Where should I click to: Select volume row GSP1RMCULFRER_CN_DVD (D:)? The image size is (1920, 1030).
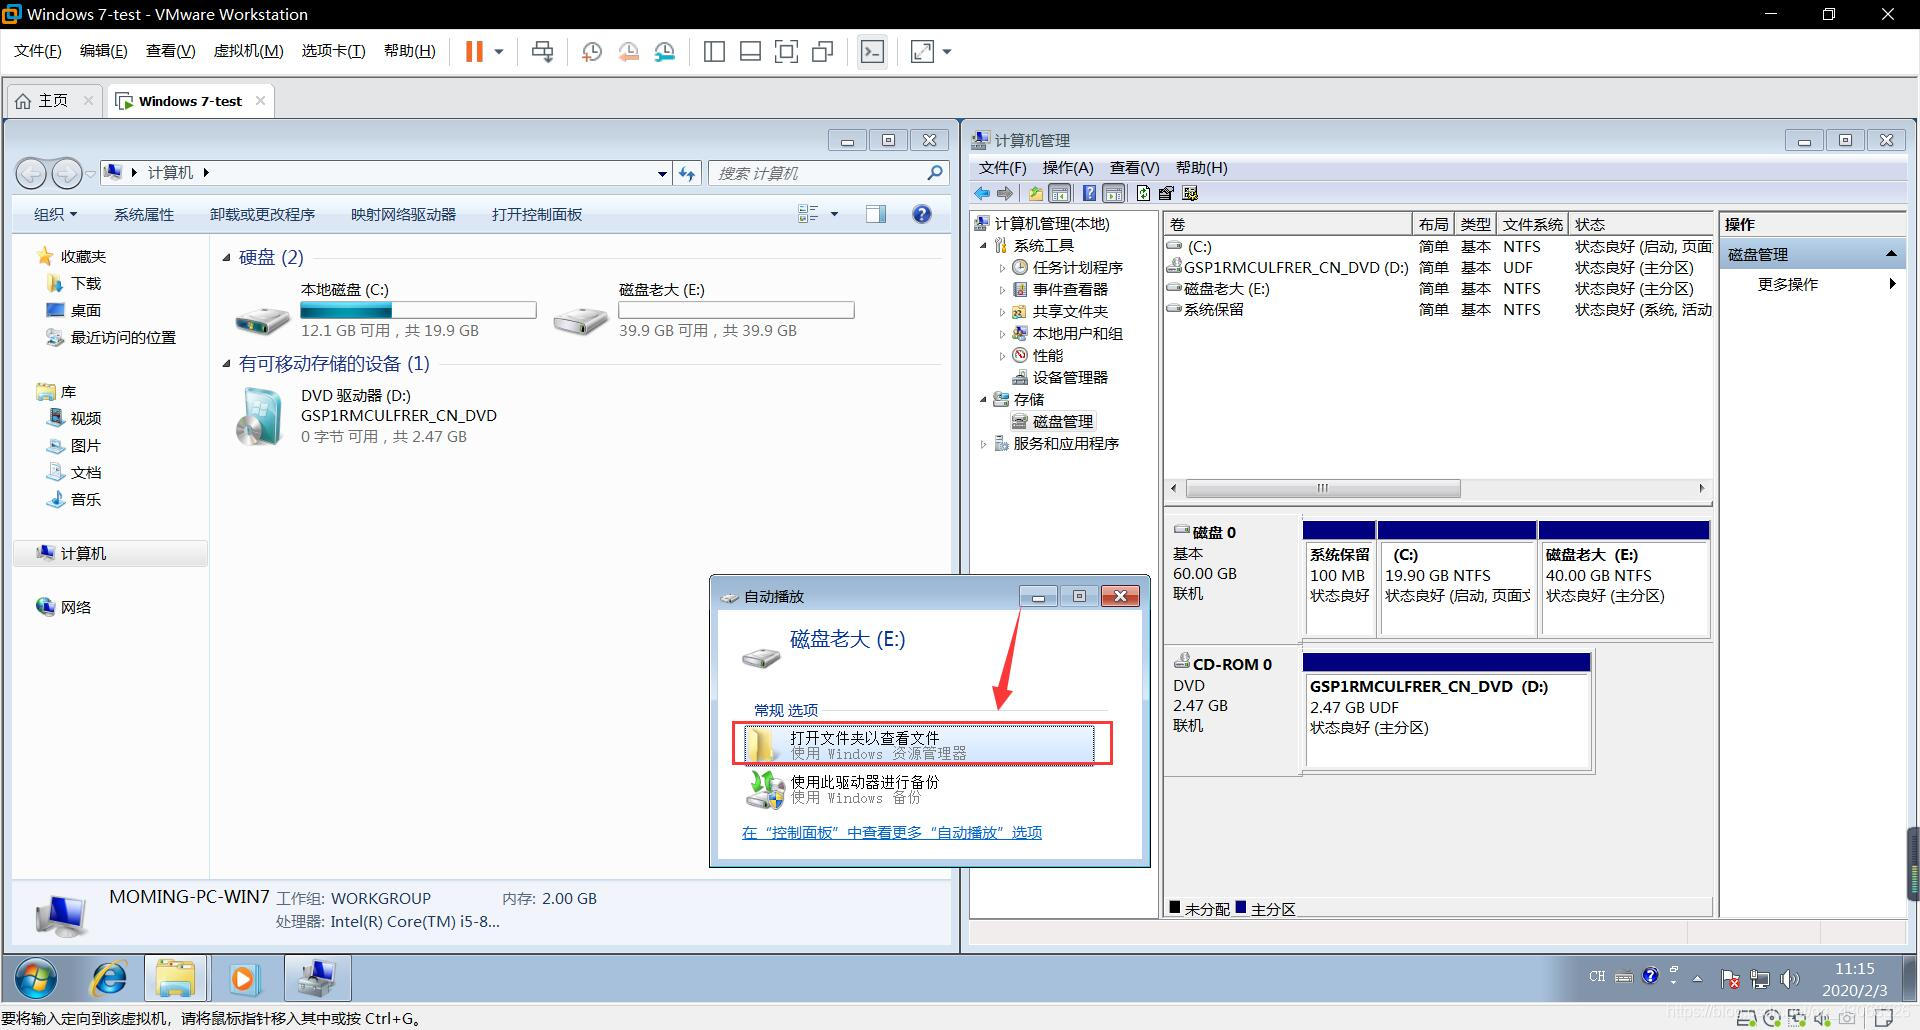(1438, 267)
